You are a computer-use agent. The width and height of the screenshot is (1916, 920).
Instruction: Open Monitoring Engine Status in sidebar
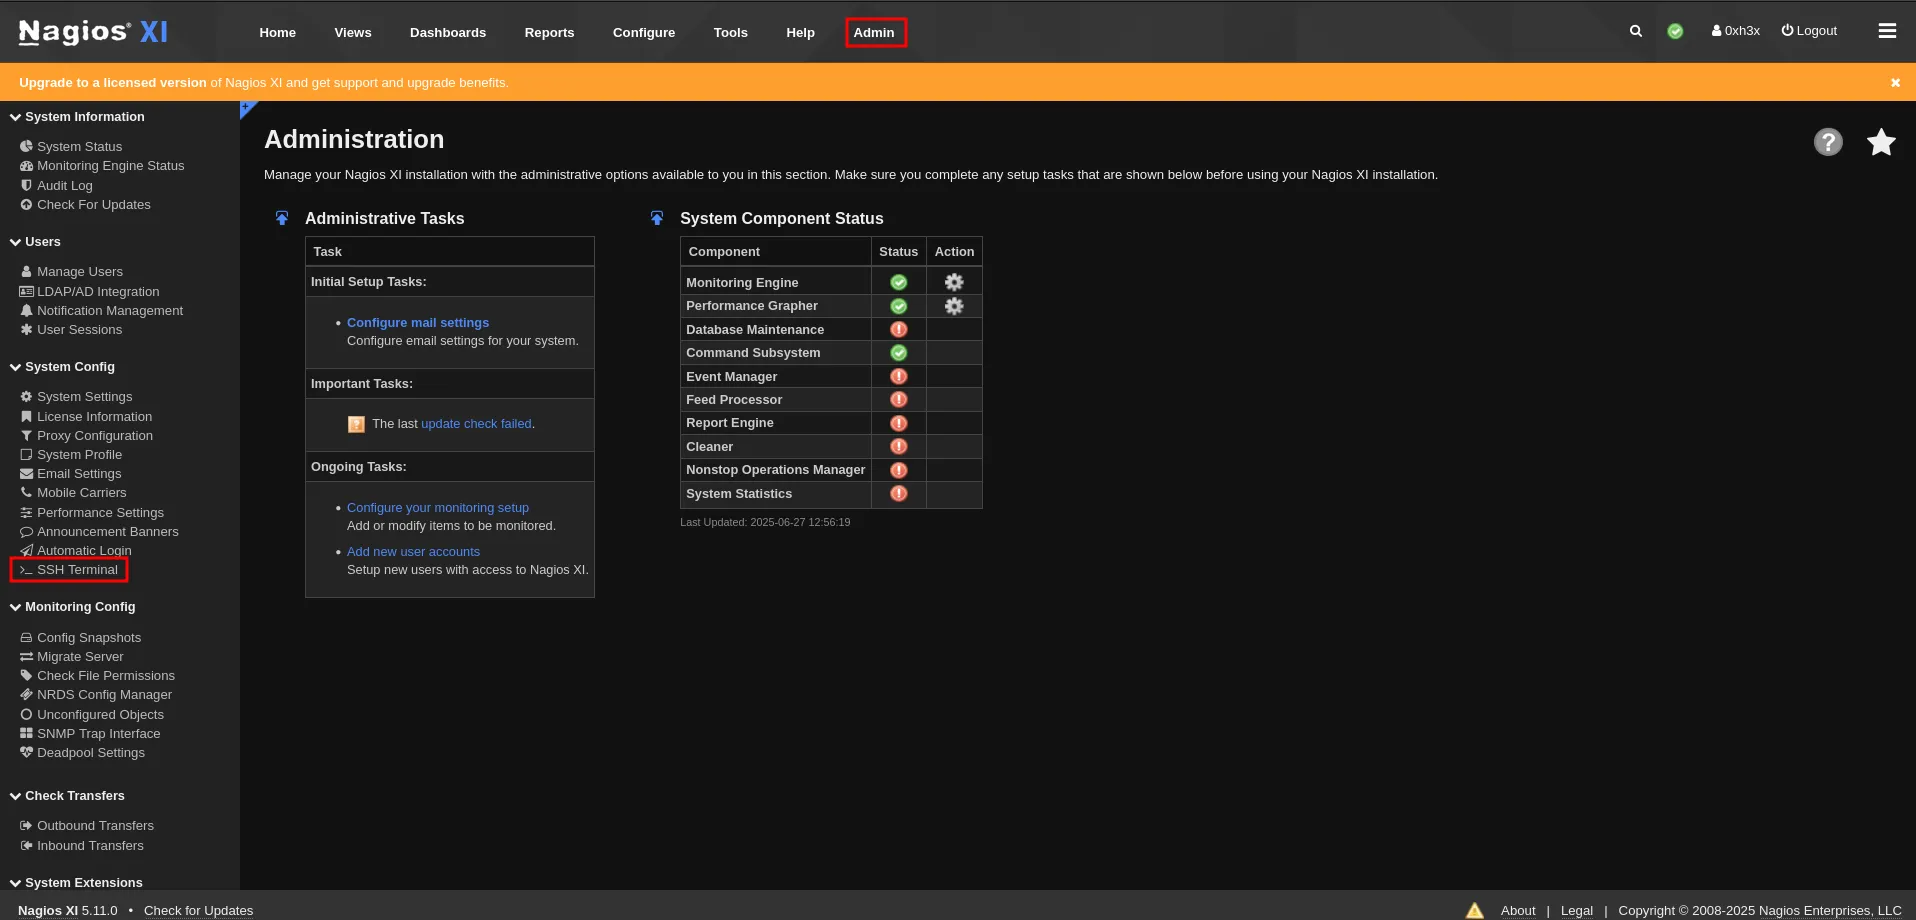pos(102,166)
